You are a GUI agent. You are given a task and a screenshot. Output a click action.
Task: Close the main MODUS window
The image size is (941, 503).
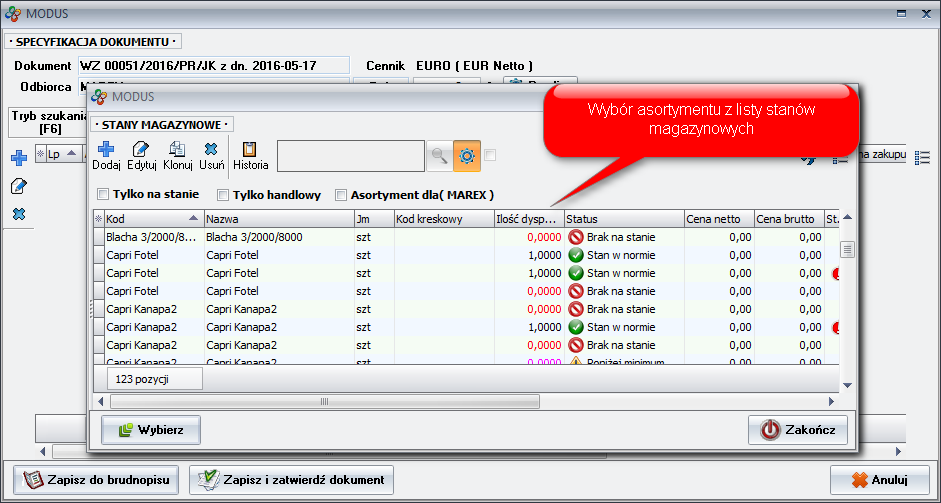click(x=926, y=14)
